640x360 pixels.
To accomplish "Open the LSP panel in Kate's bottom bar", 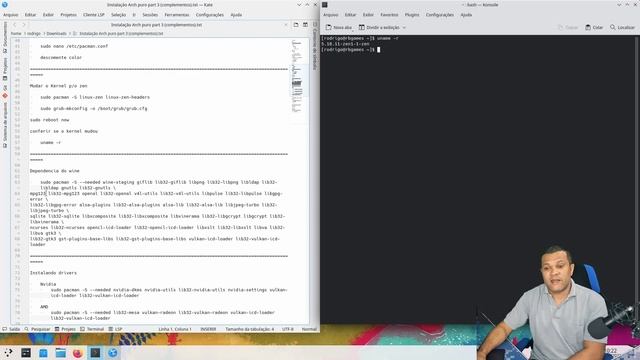I will tap(116, 329).
